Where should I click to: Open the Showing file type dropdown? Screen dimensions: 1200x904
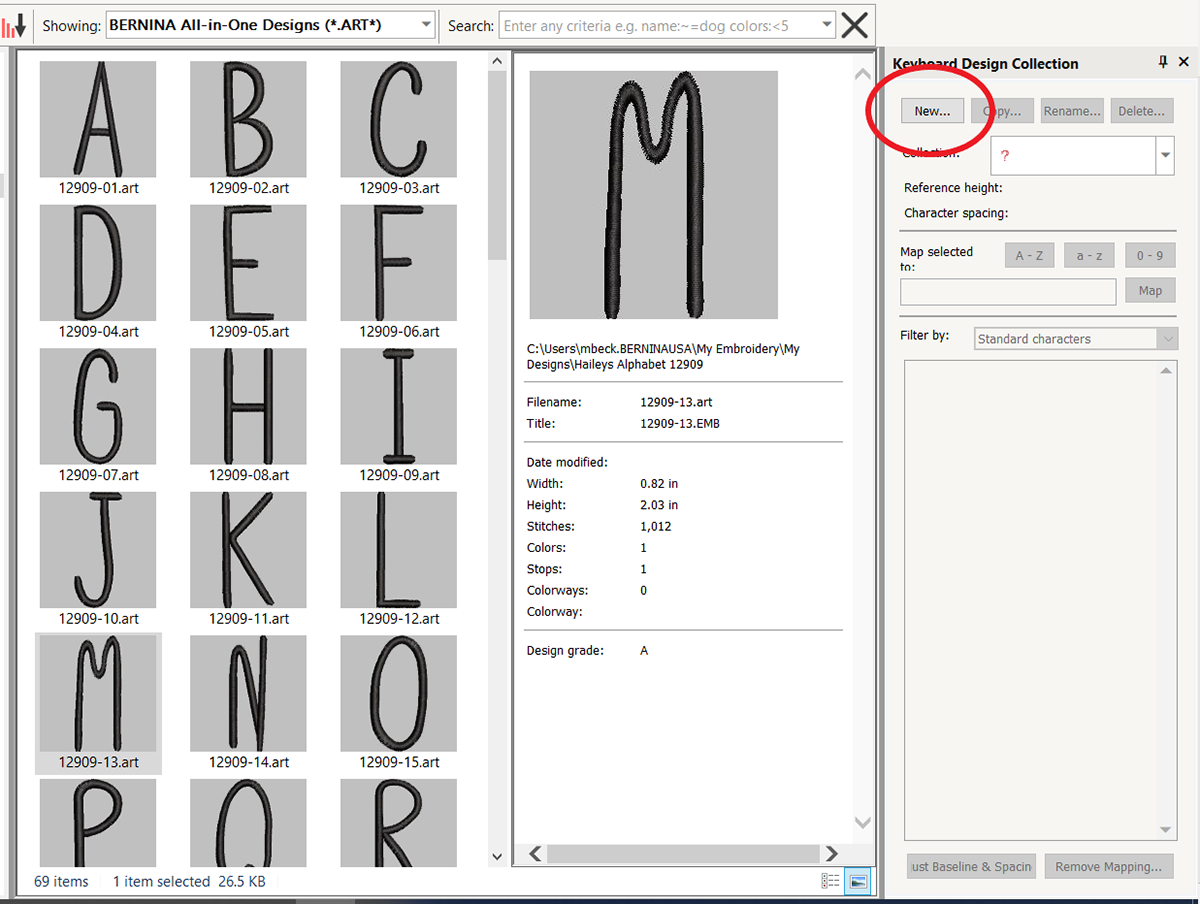(x=426, y=25)
